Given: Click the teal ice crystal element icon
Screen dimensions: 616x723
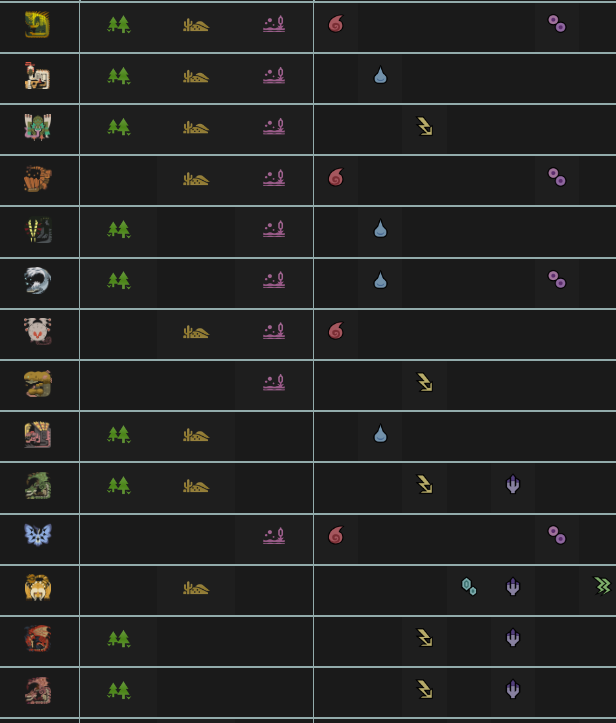Looking at the screenshot, I should coord(468,587).
